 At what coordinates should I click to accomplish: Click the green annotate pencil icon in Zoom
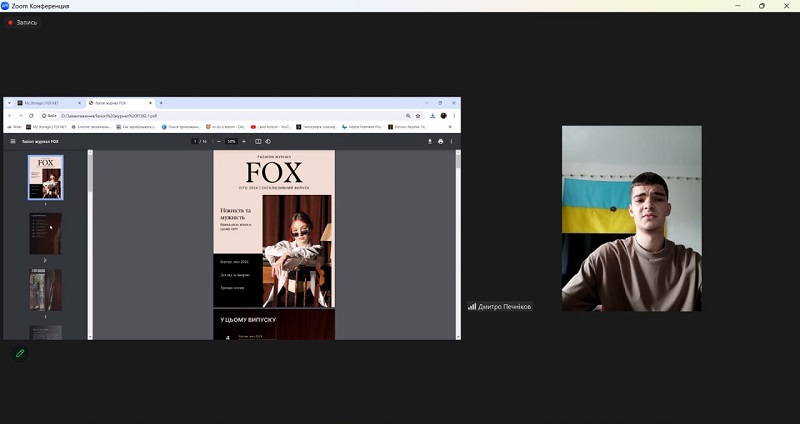coord(20,353)
